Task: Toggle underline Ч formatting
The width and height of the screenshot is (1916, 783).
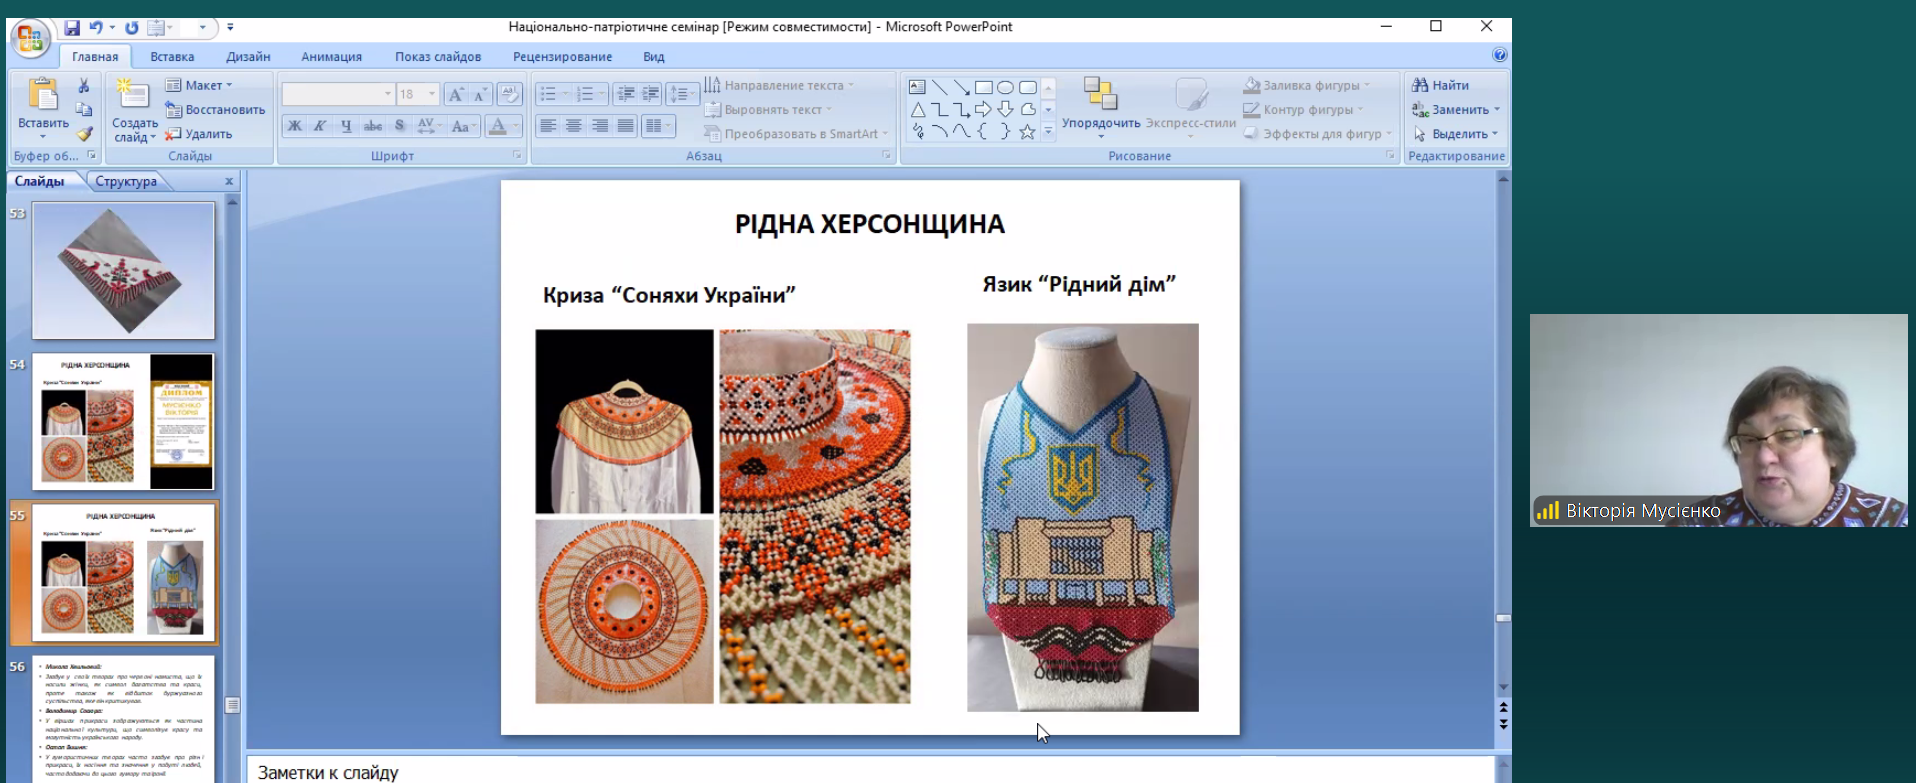Action: tap(346, 126)
